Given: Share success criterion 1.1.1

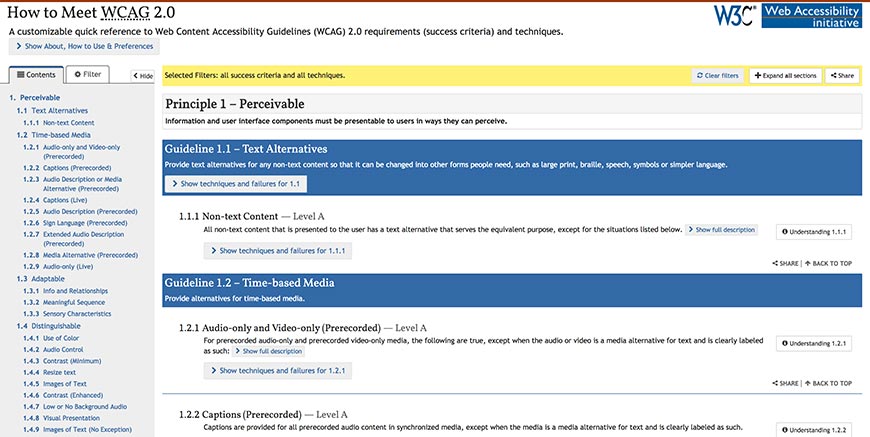Looking at the screenshot, I should (786, 263).
